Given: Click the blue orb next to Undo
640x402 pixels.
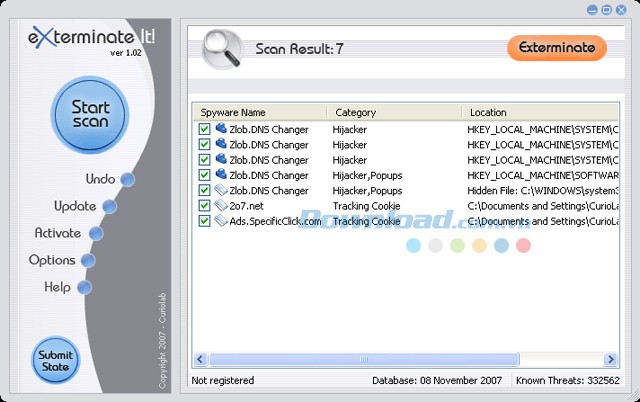Looking at the screenshot, I should (x=128, y=180).
